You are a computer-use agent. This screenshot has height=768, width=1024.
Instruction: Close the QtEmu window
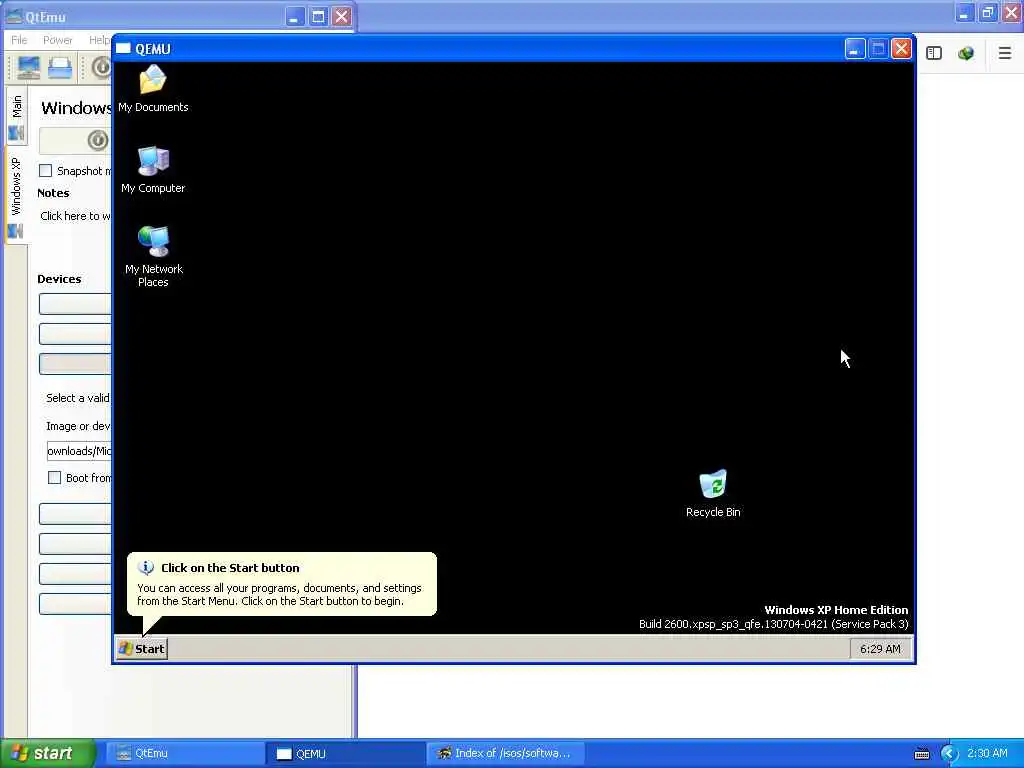click(341, 16)
